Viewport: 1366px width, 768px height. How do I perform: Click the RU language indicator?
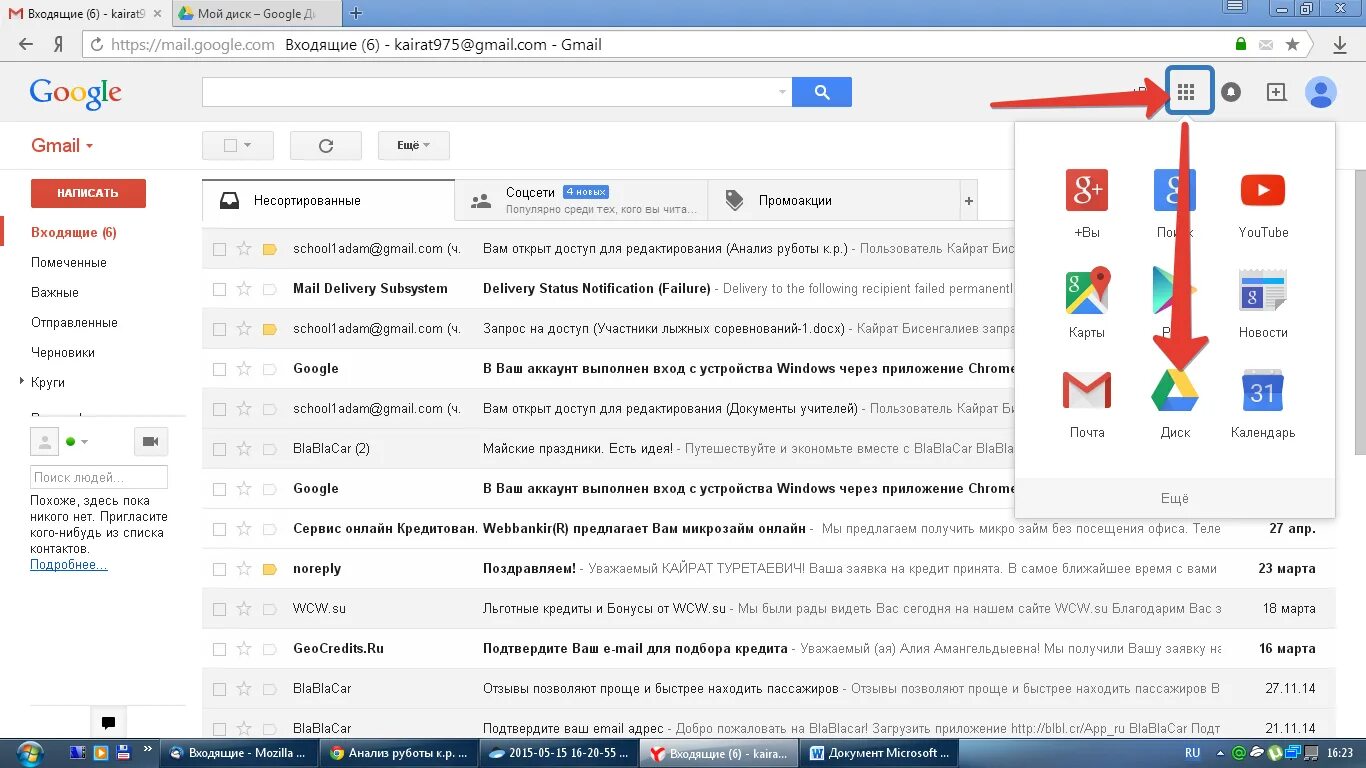click(1192, 752)
